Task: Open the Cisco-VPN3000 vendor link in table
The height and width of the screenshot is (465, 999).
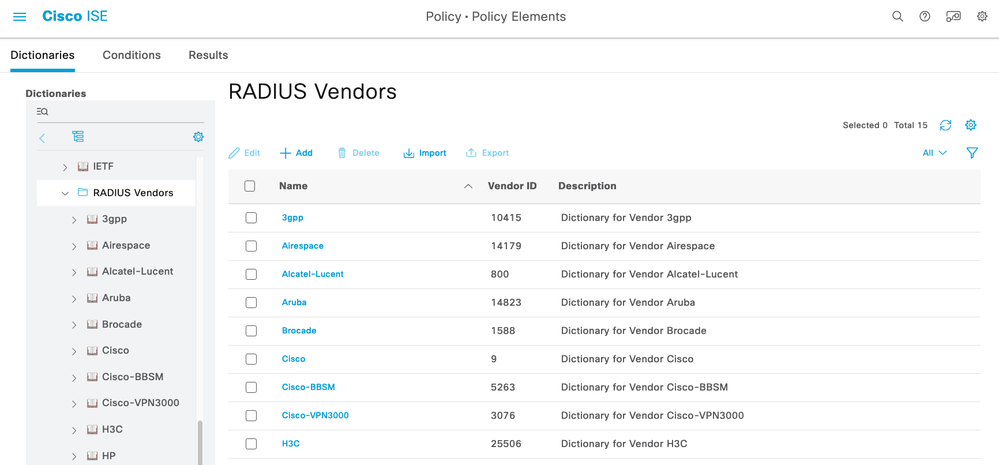Action: (x=315, y=415)
